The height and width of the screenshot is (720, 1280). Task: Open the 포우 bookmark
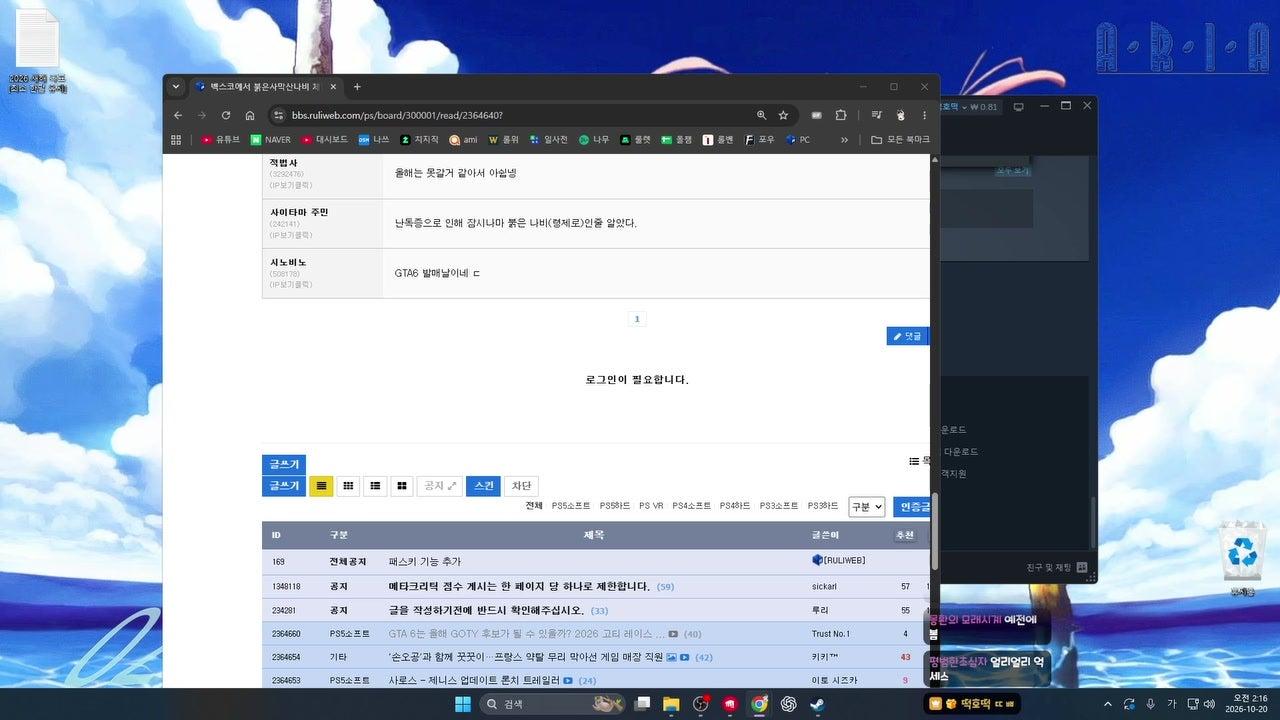[760, 140]
